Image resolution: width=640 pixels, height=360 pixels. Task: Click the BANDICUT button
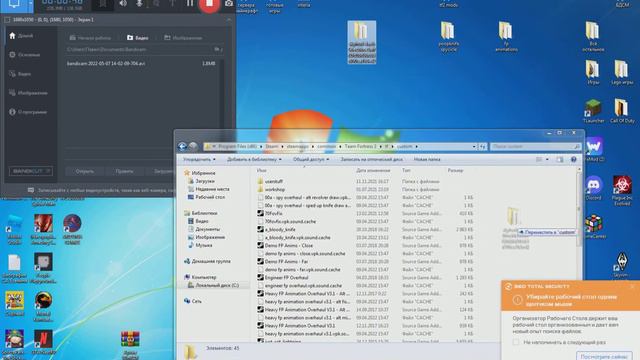31,171
